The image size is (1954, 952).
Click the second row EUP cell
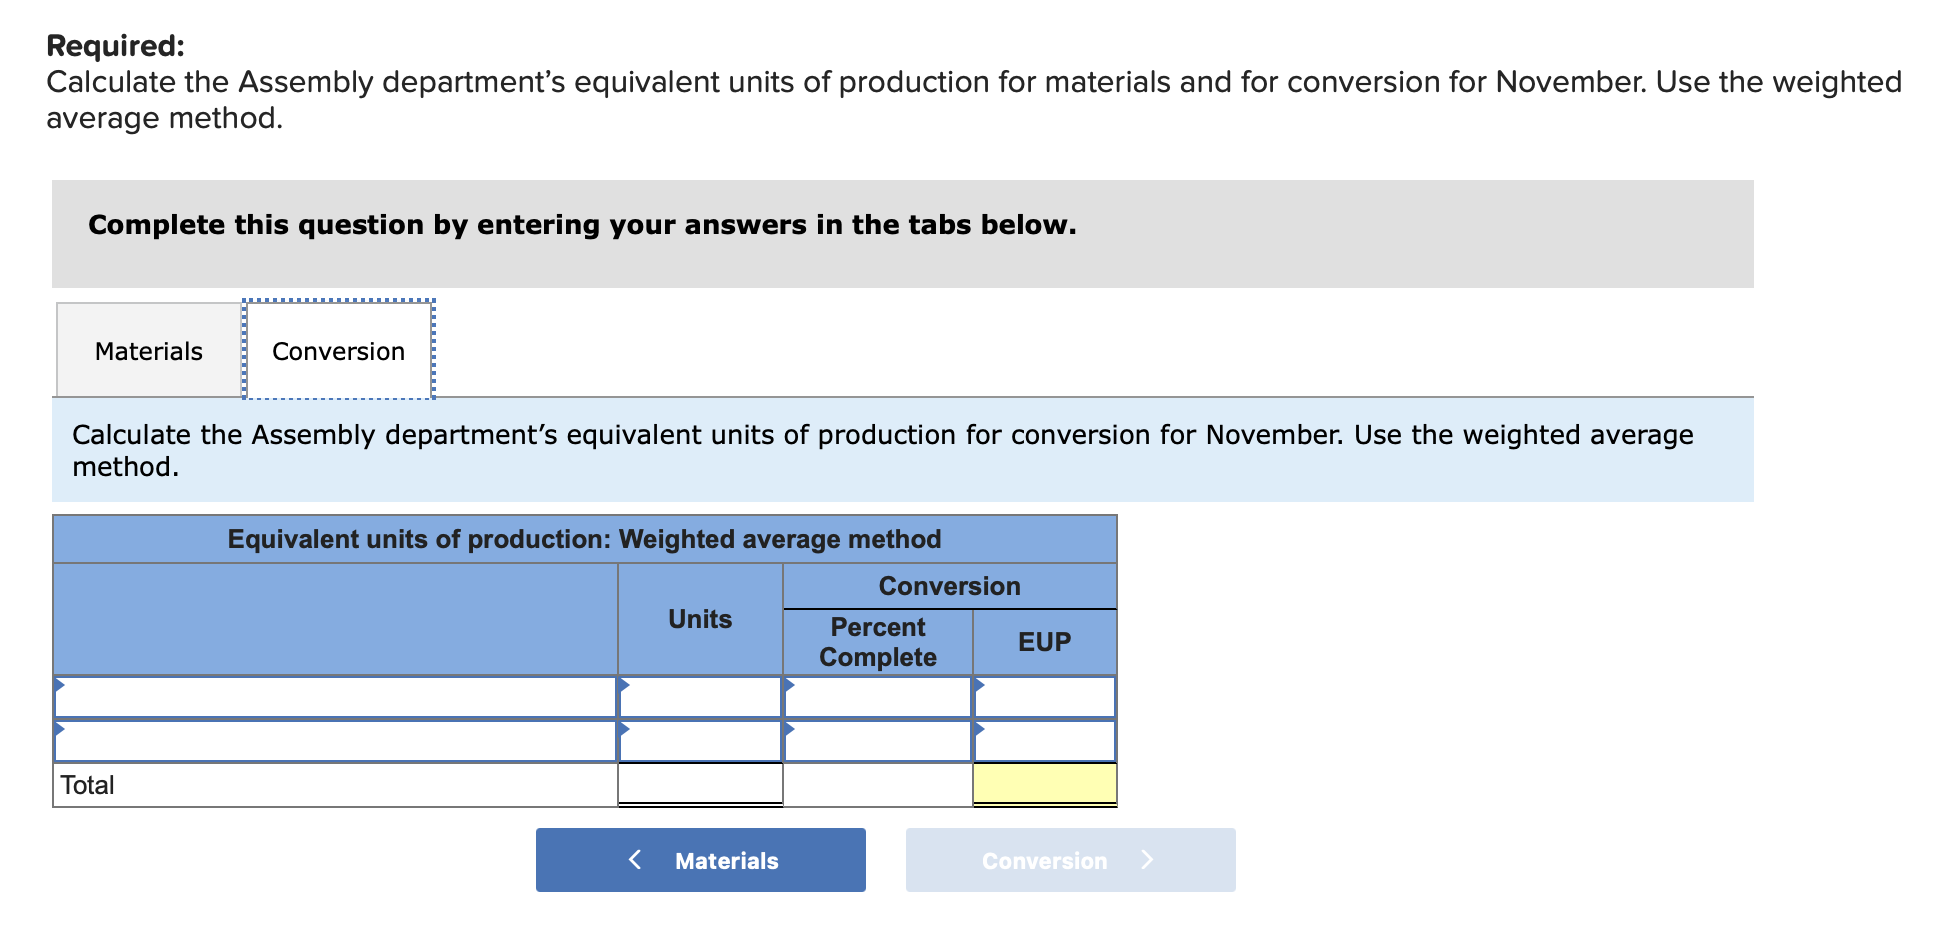point(1044,741)
